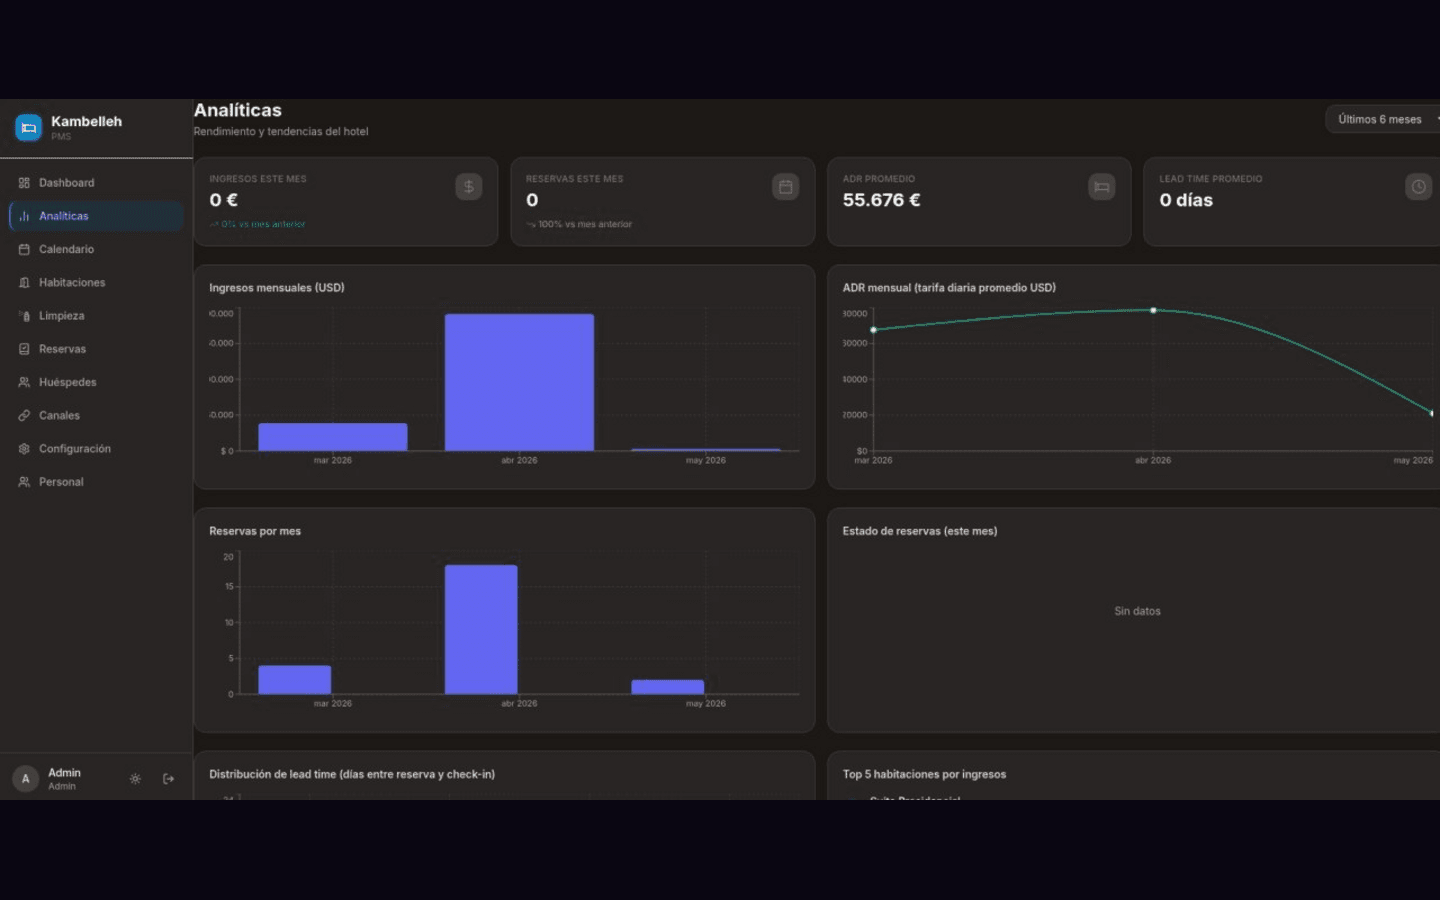1440x900 pixels.
Task: Click the Admin user name in sidebar
Action: (x=64, y=773)
